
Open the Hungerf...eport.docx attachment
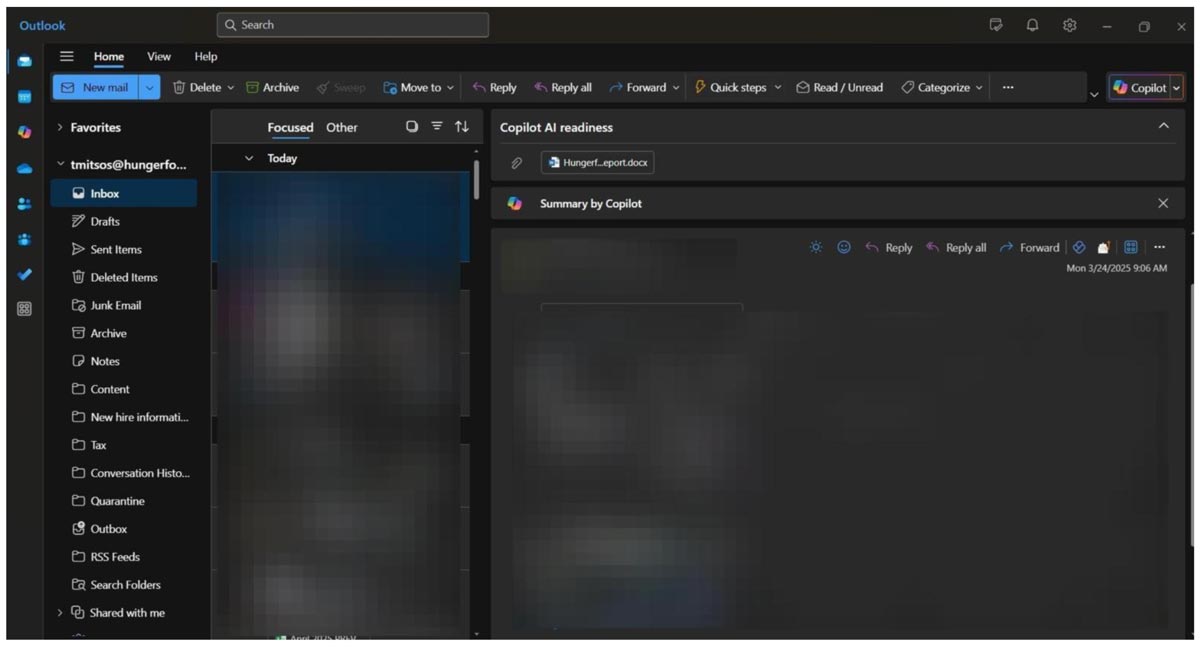pos(598,163)
